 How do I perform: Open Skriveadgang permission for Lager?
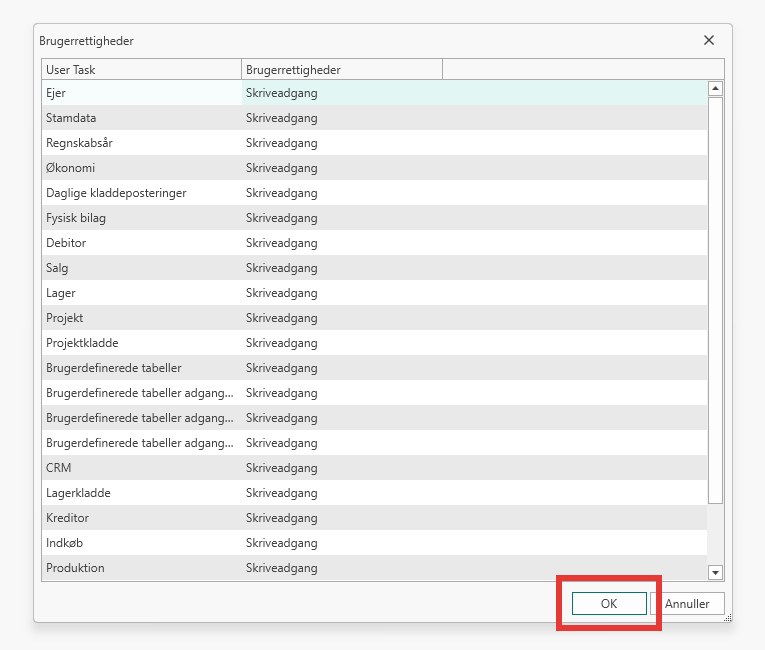(342, 293)
